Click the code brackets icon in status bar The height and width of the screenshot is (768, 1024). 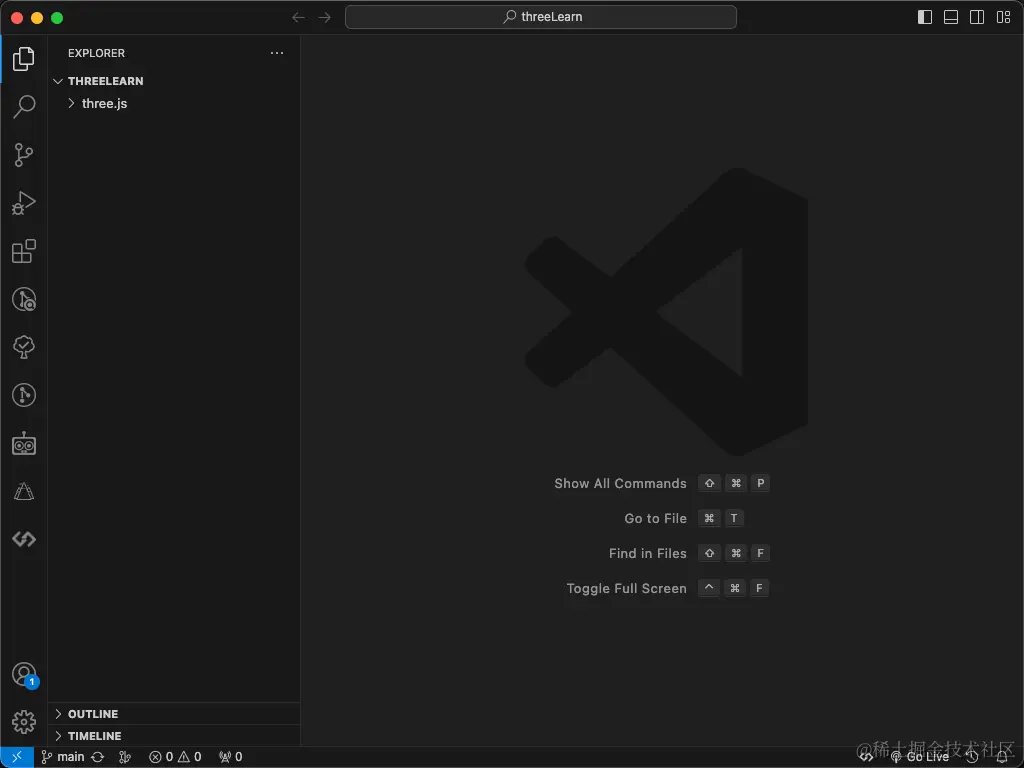click(x=867, y=757)
